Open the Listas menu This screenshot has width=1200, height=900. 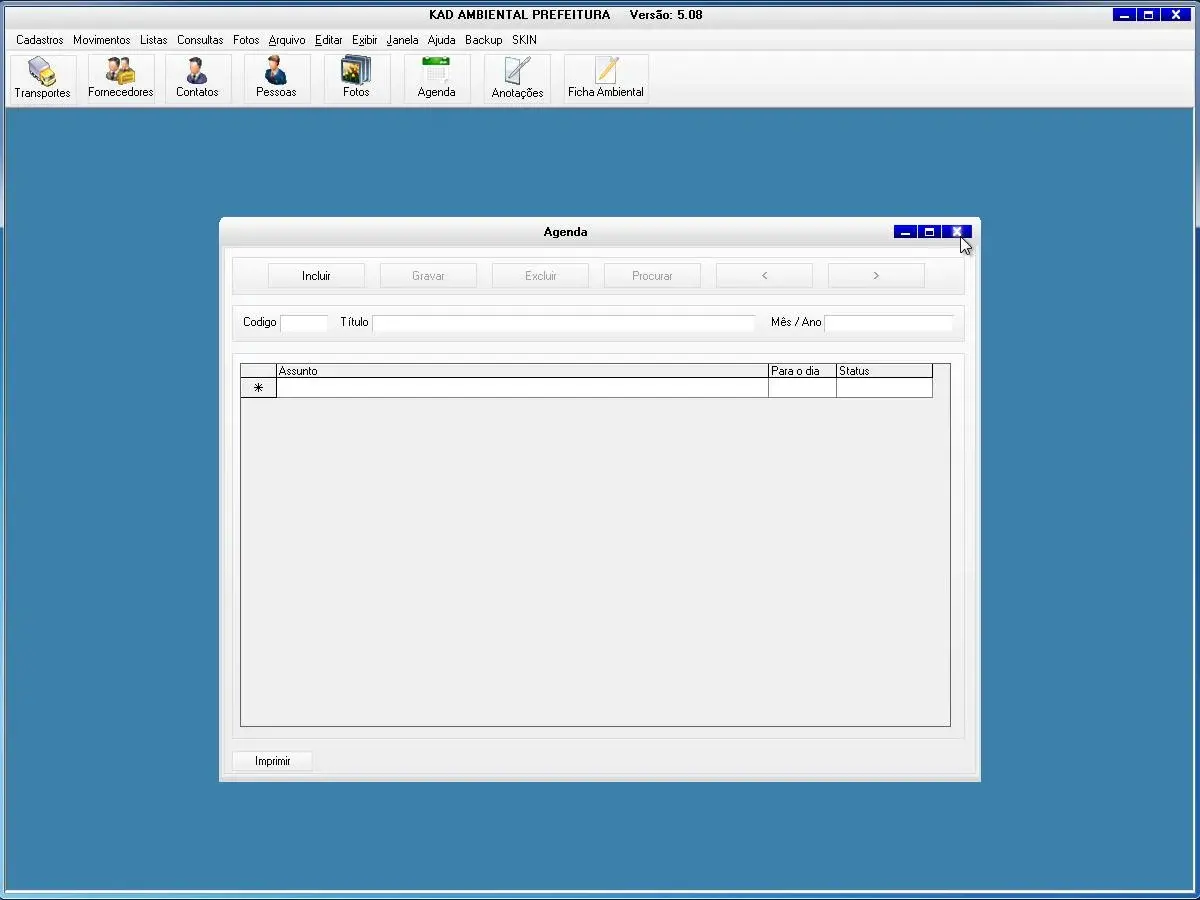coord(154,40)
